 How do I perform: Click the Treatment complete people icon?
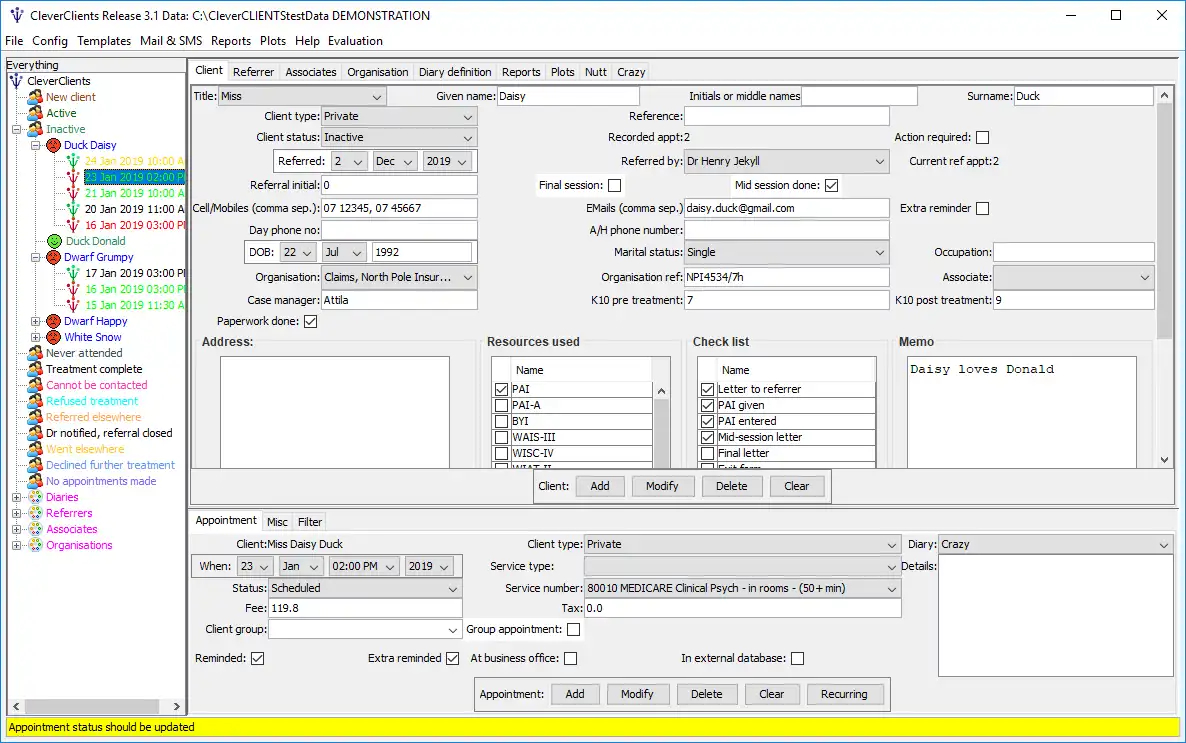[x=35, y=369]
